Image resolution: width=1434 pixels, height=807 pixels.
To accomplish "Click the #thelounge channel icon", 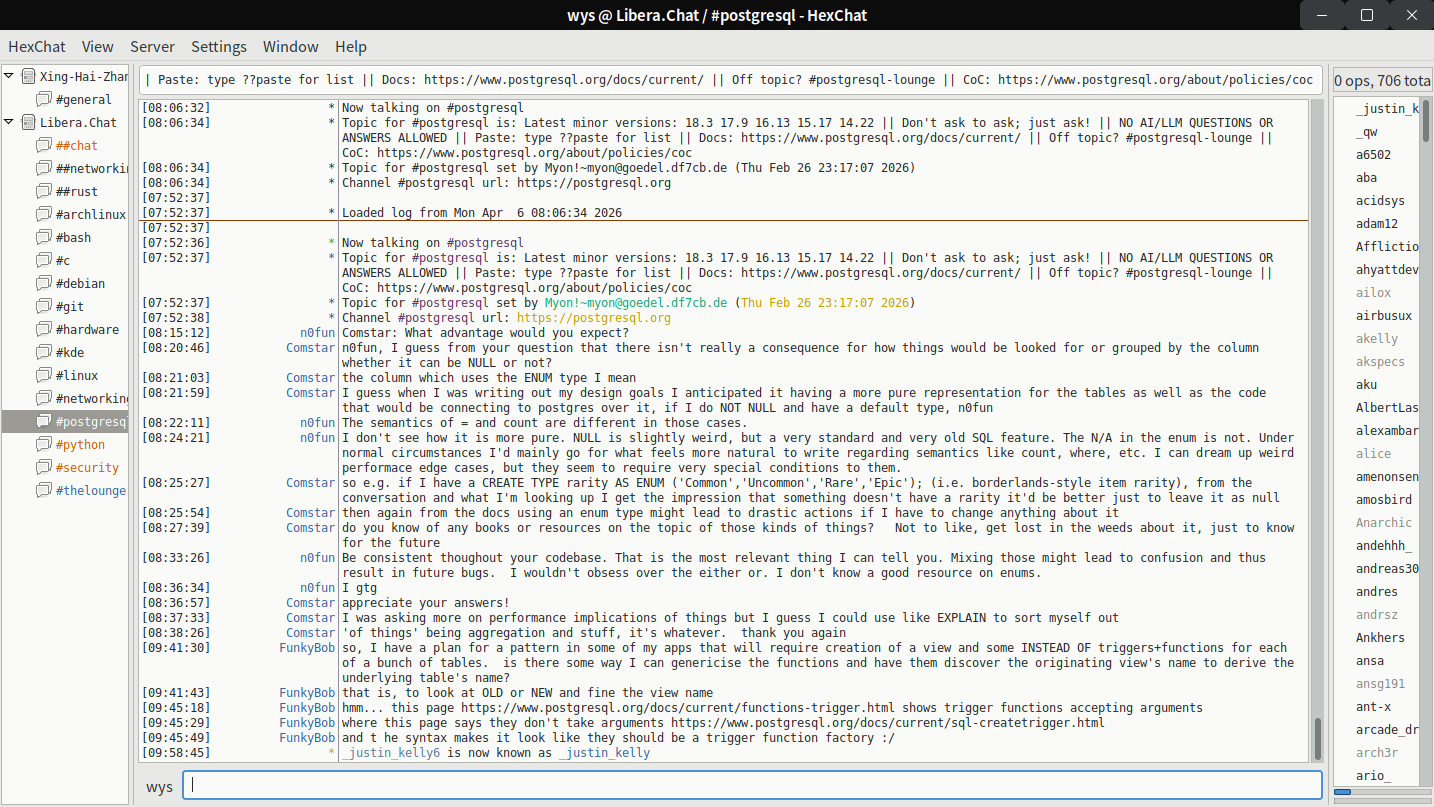I will [43, 490].
